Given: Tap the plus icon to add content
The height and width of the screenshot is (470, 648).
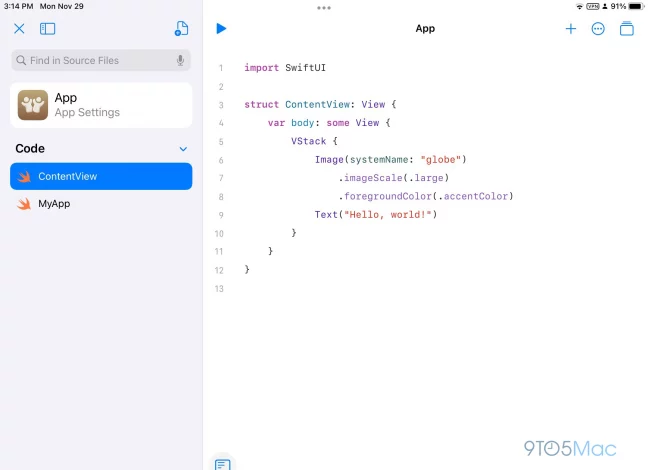Looking at the screenshot, I should [x=571, y=29].
